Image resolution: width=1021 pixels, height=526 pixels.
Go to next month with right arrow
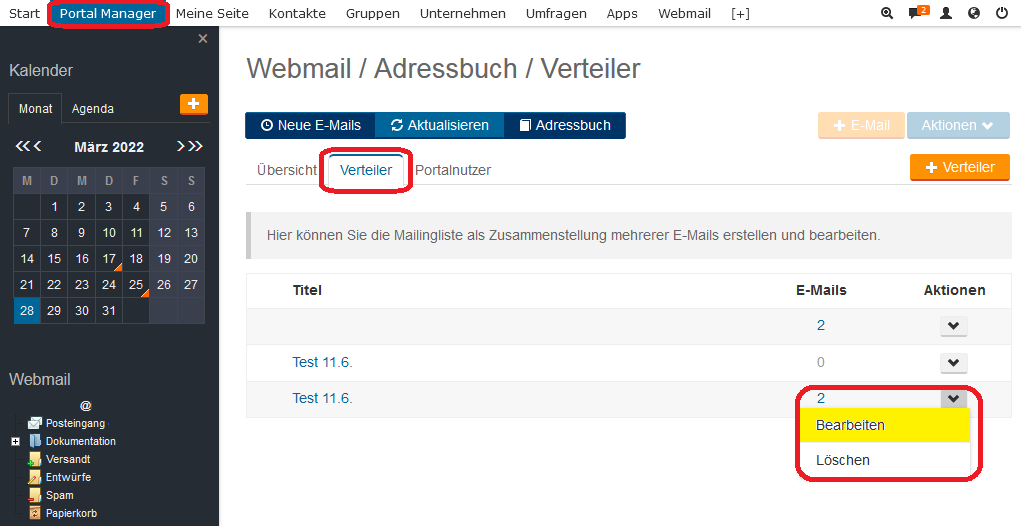click(x=180, y=146)
